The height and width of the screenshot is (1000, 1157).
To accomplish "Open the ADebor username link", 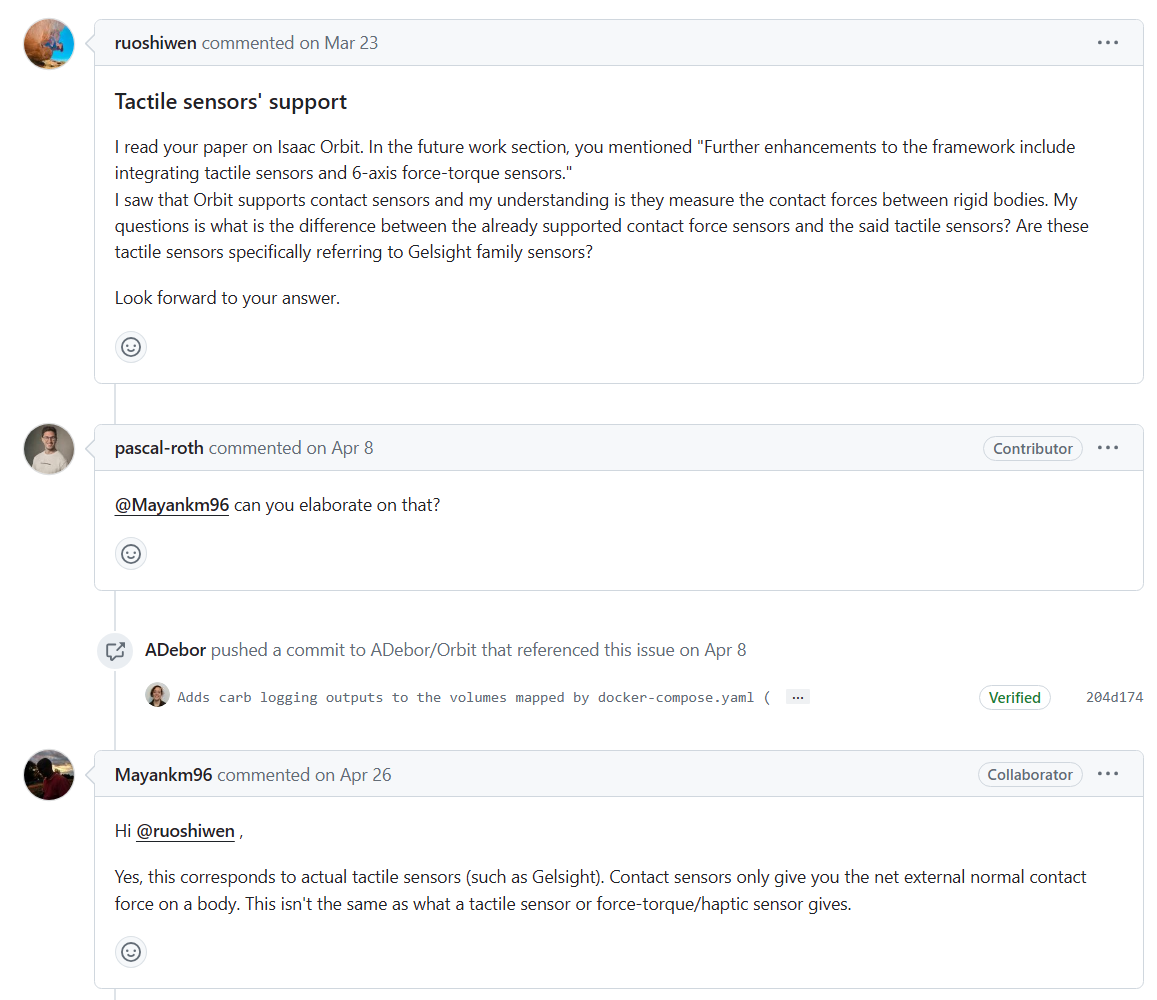I will pyautogui.click(x=175, y=650).
